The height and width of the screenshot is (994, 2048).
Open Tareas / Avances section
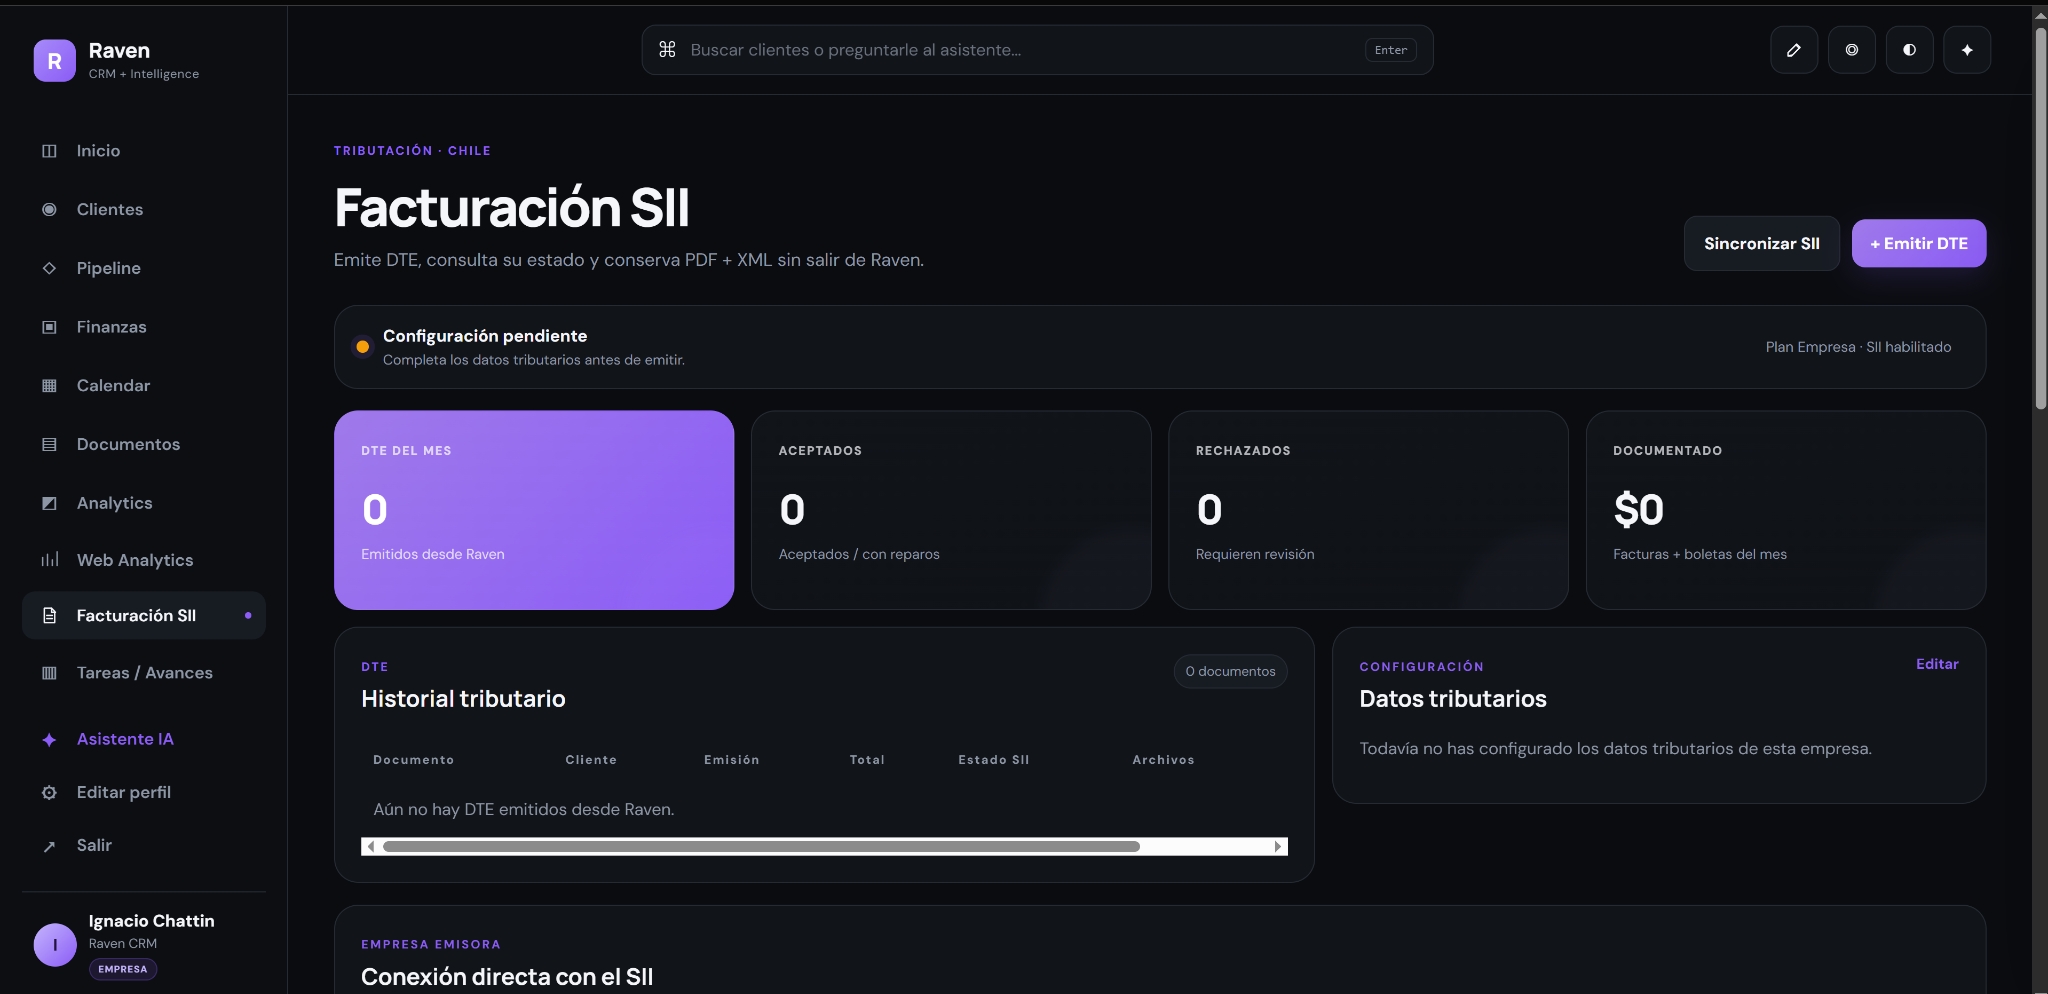(x=144, y=673)
